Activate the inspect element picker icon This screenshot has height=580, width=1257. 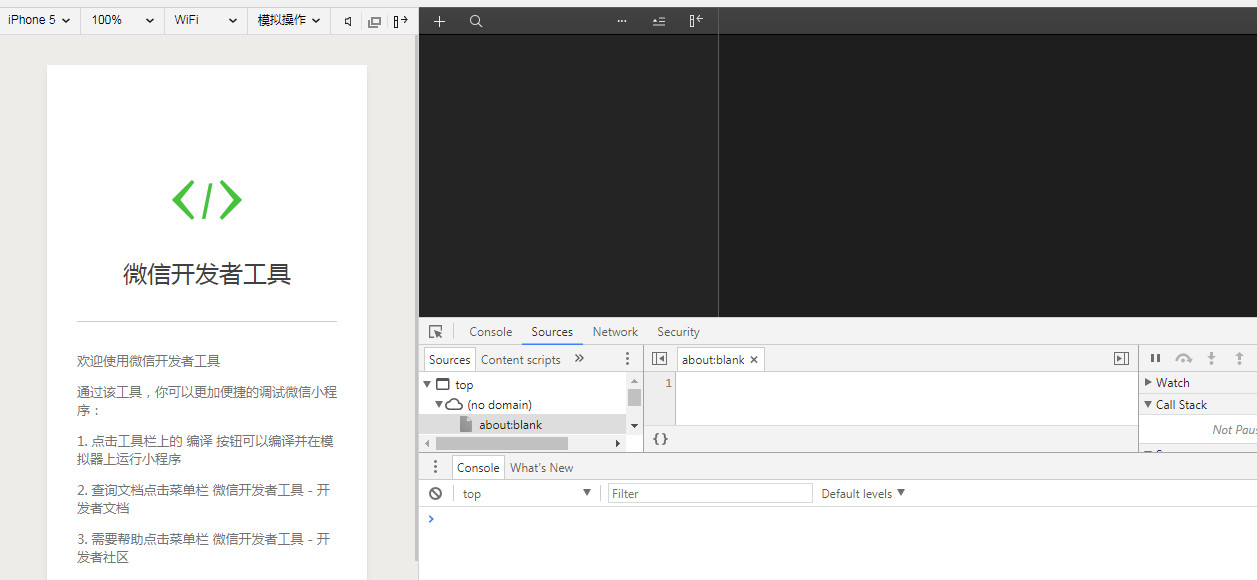pyautogui.click(x=436, y=332)
